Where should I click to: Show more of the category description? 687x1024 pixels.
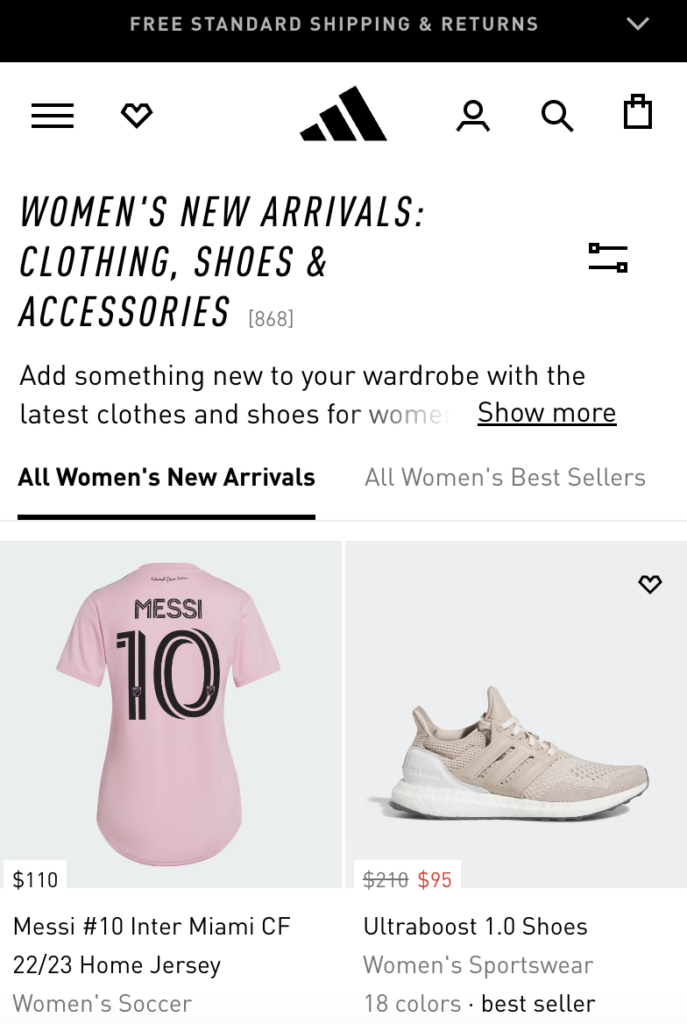[x=546, y=413]
